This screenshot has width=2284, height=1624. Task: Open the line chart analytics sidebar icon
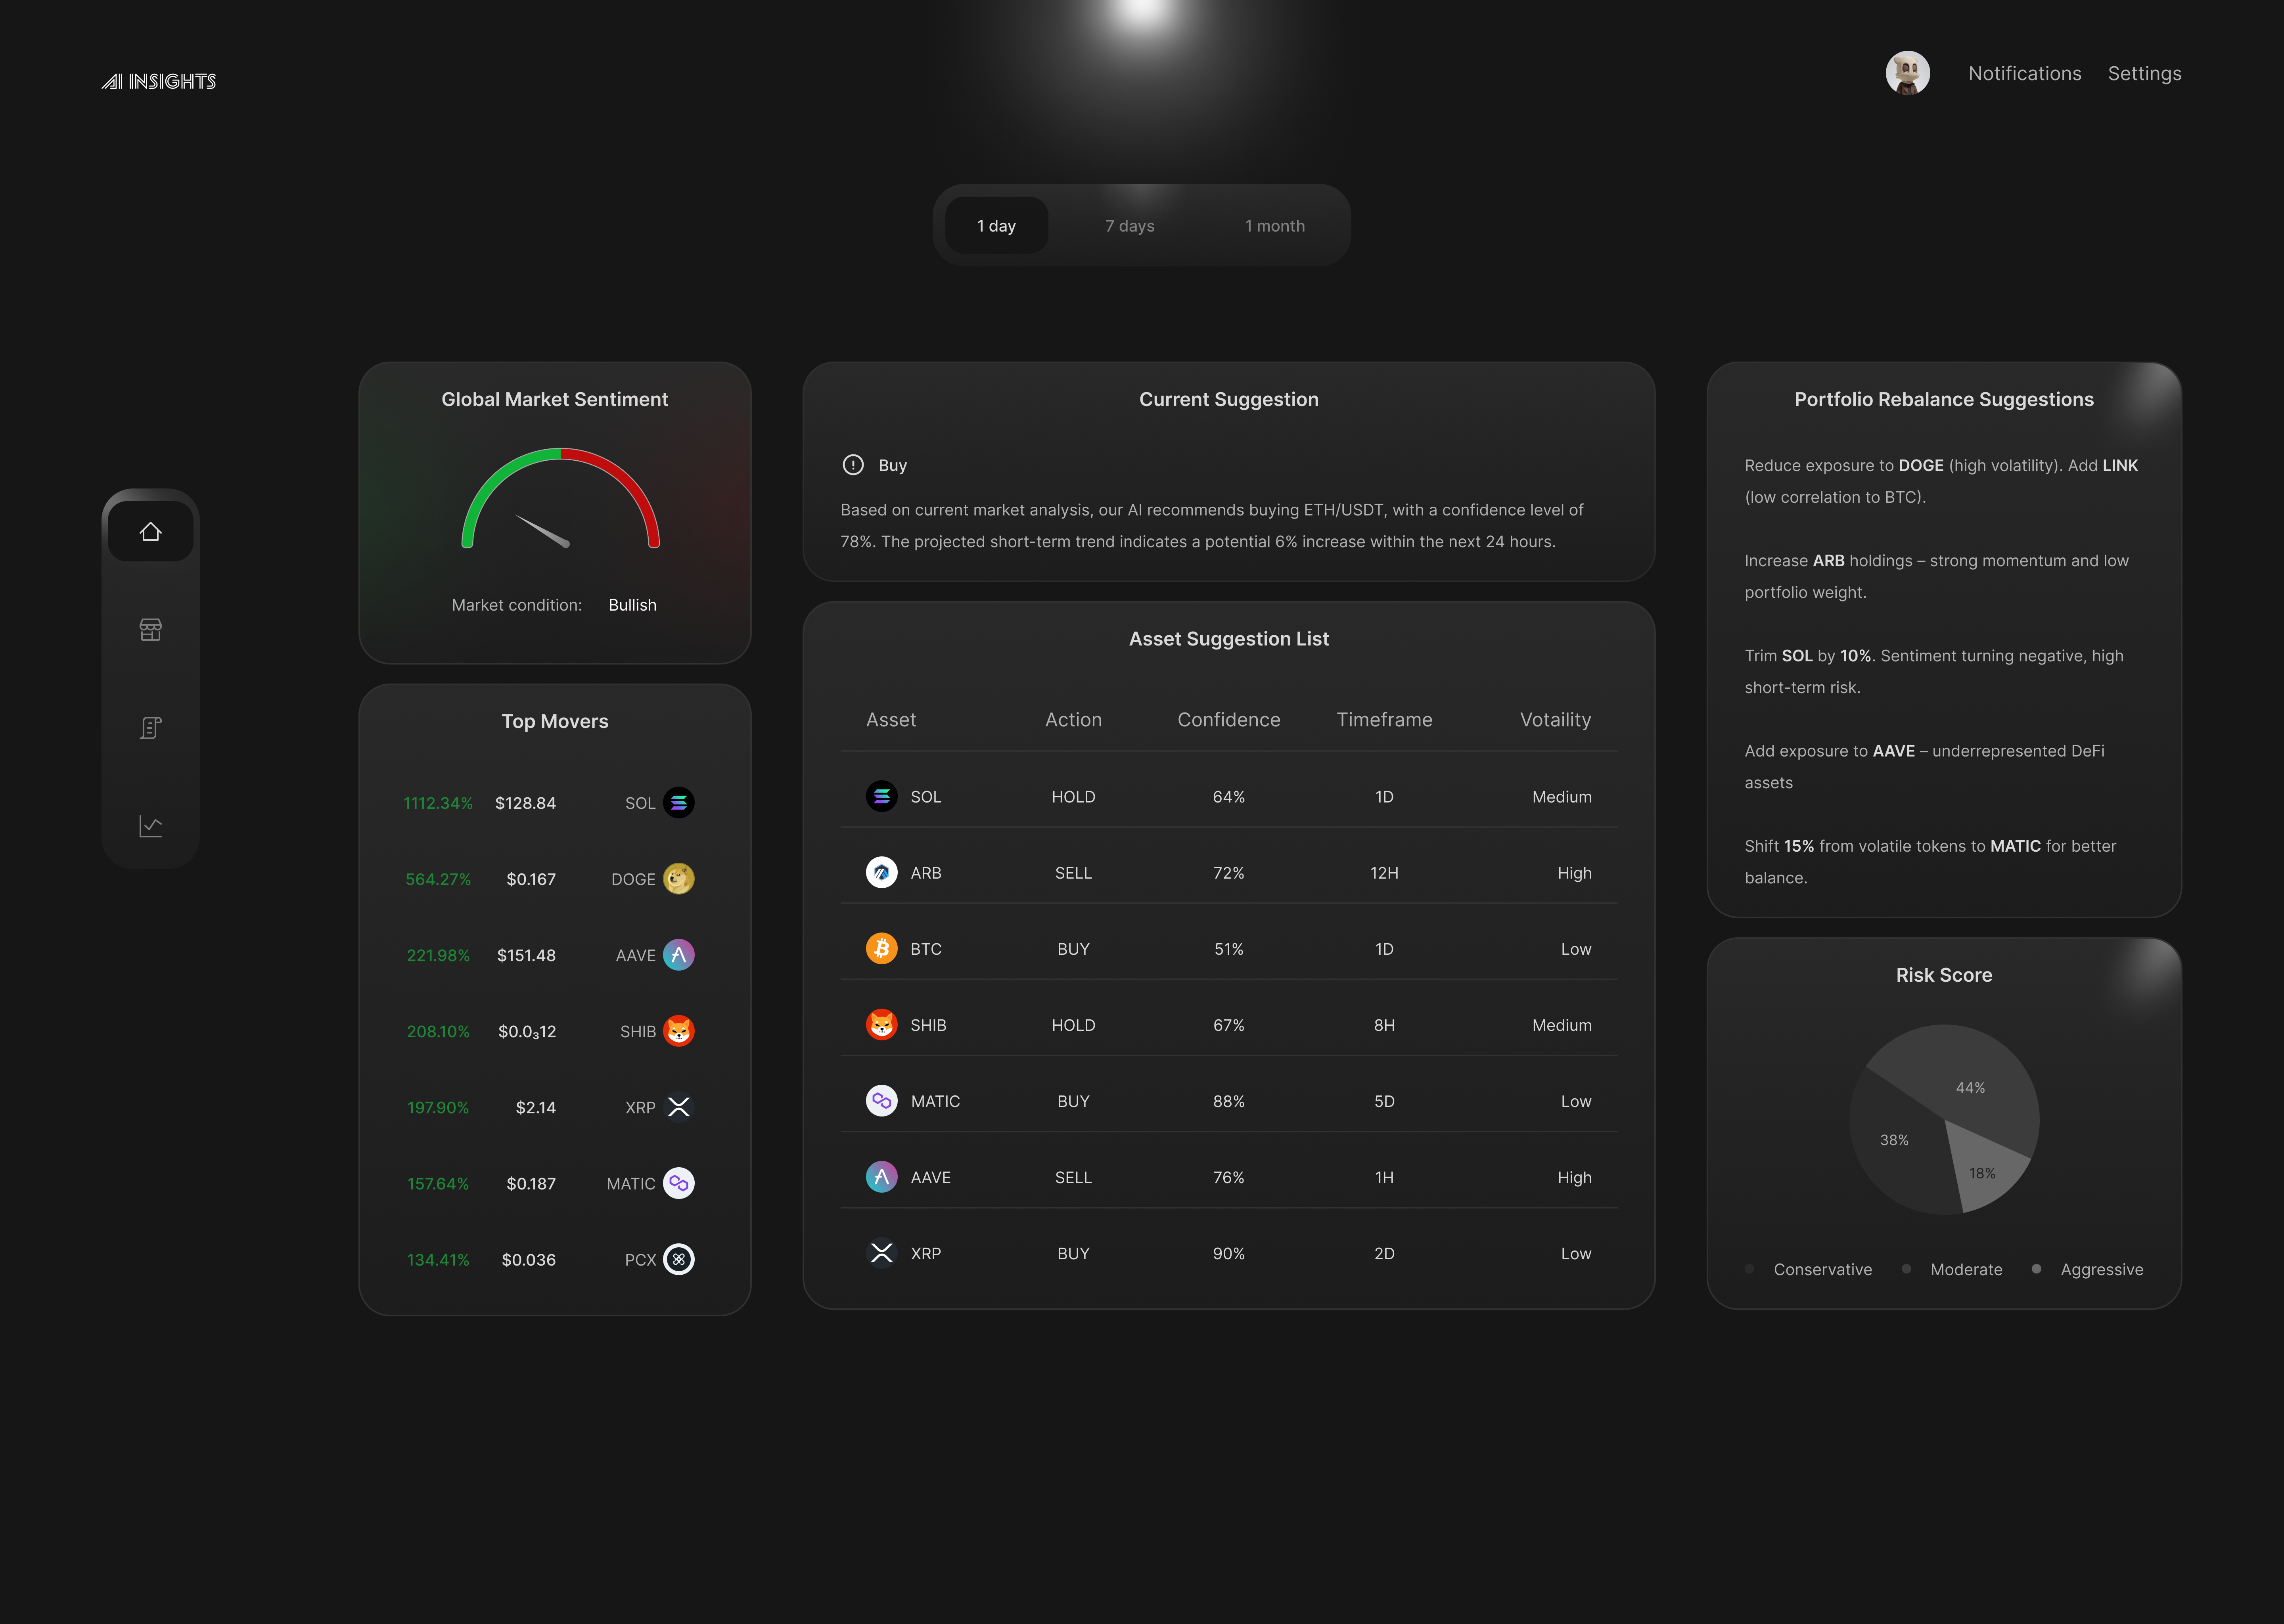coord(150,826)
